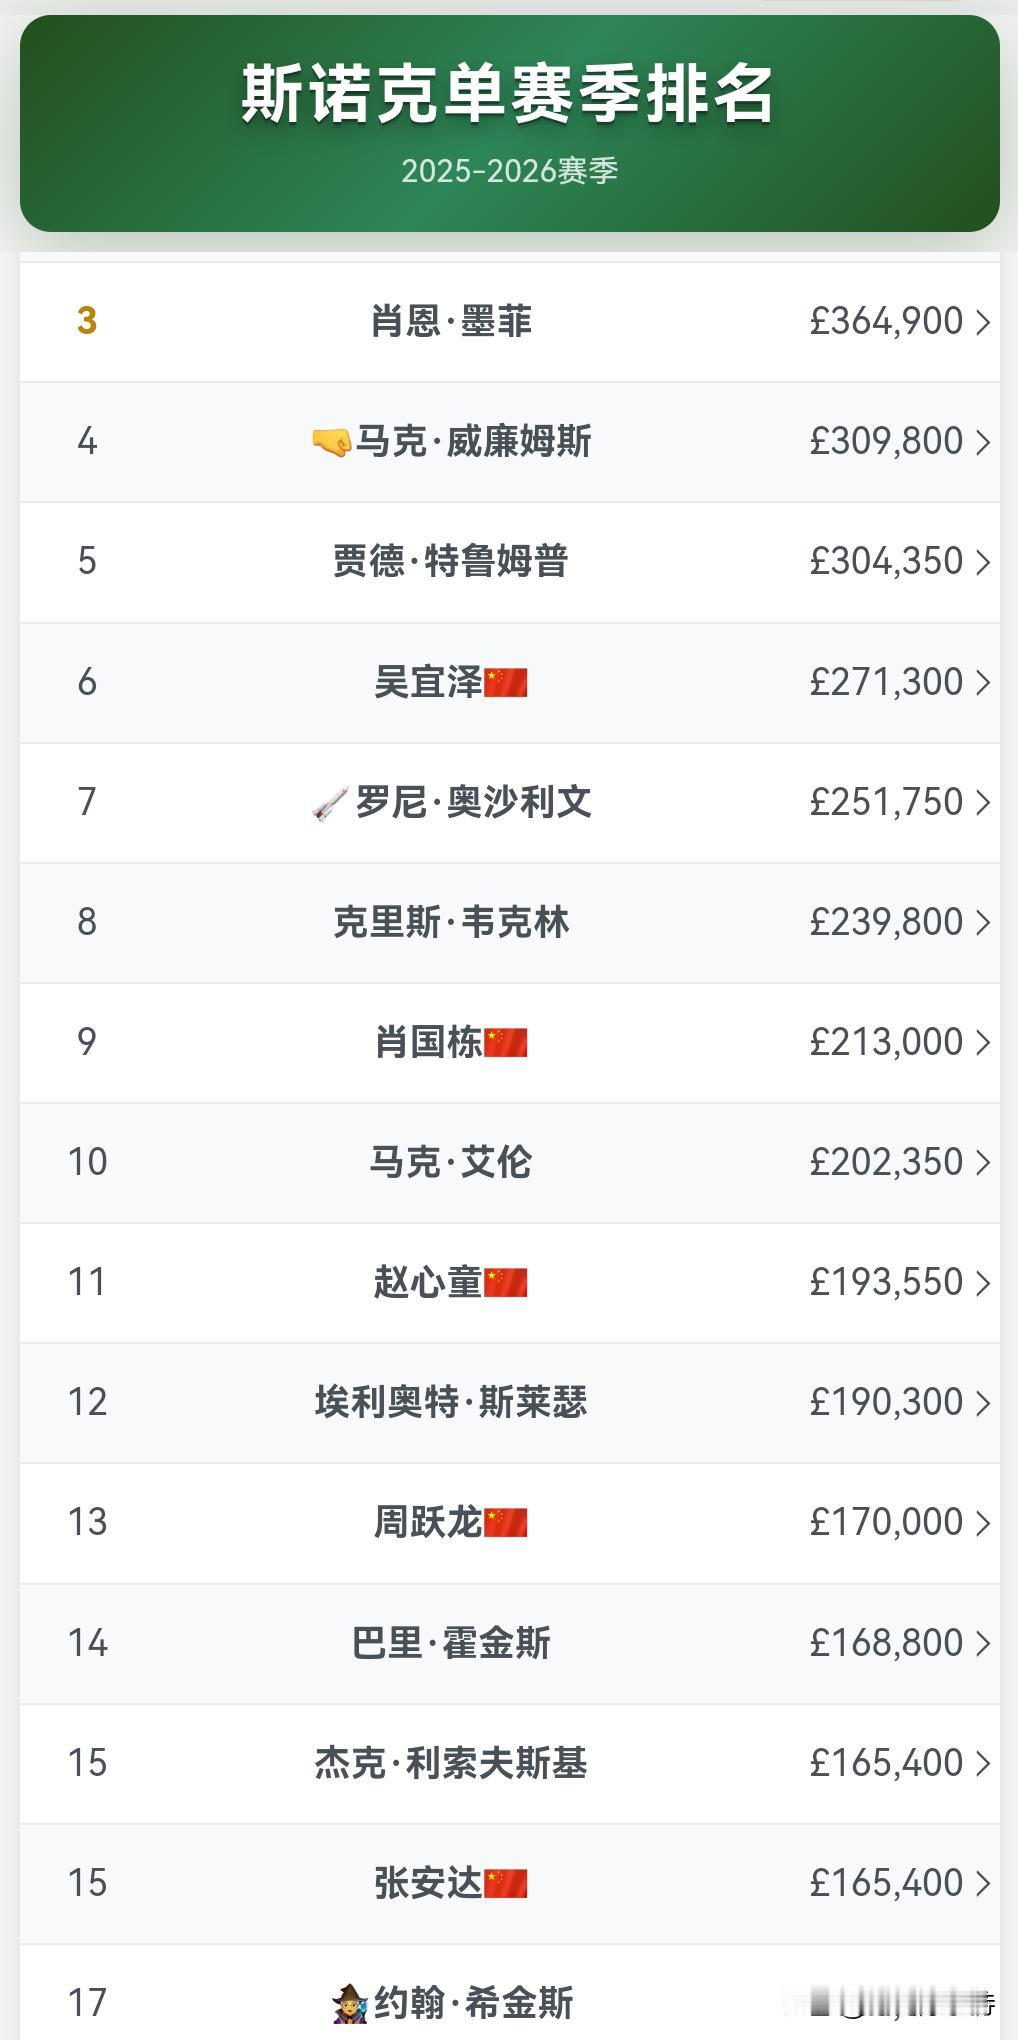Click the fist emoji beside 马克·威廉姆斯
Image resolution: width=1018 pixels, height=2040 pixels.
[x=331, y=441]
